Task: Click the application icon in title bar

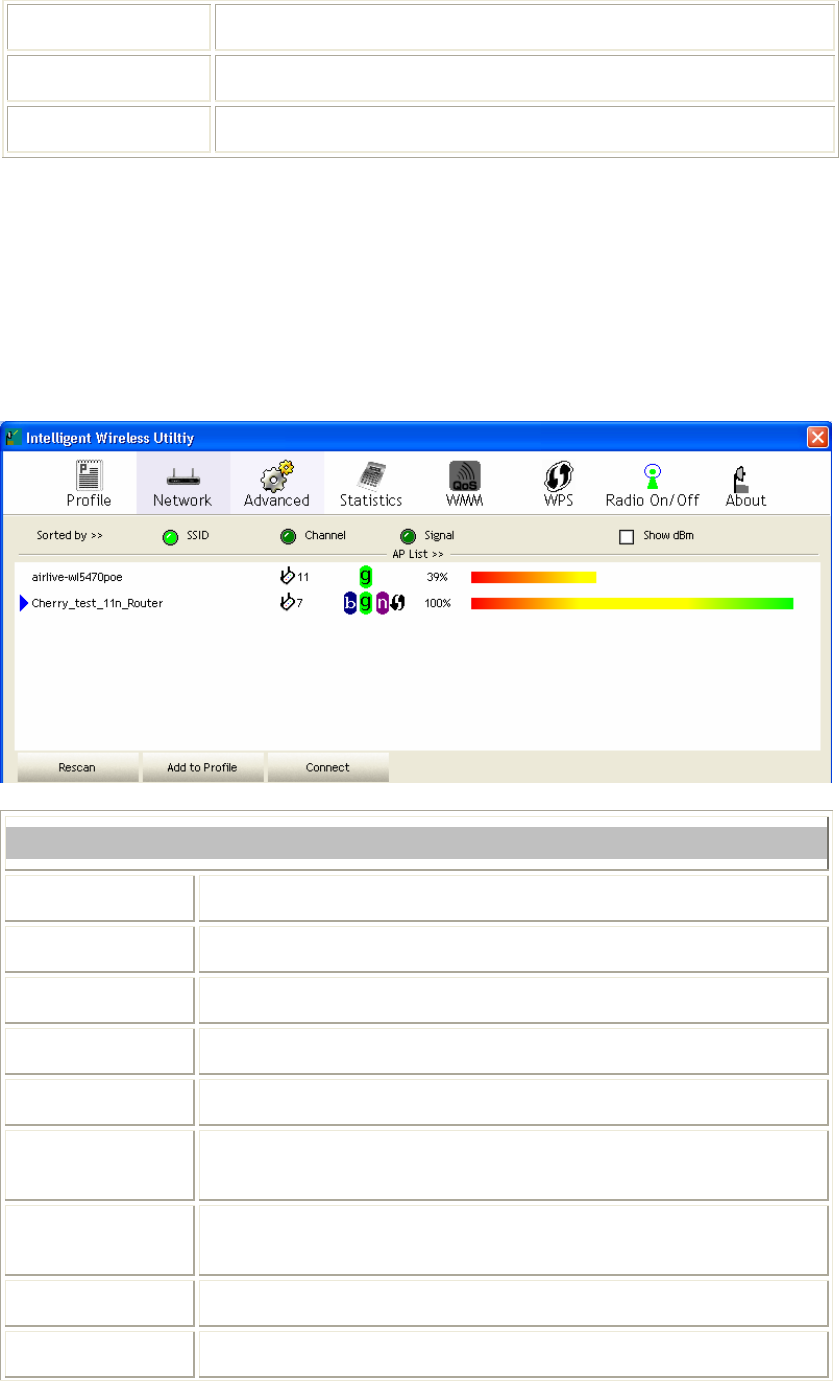Action: (14, 437)
